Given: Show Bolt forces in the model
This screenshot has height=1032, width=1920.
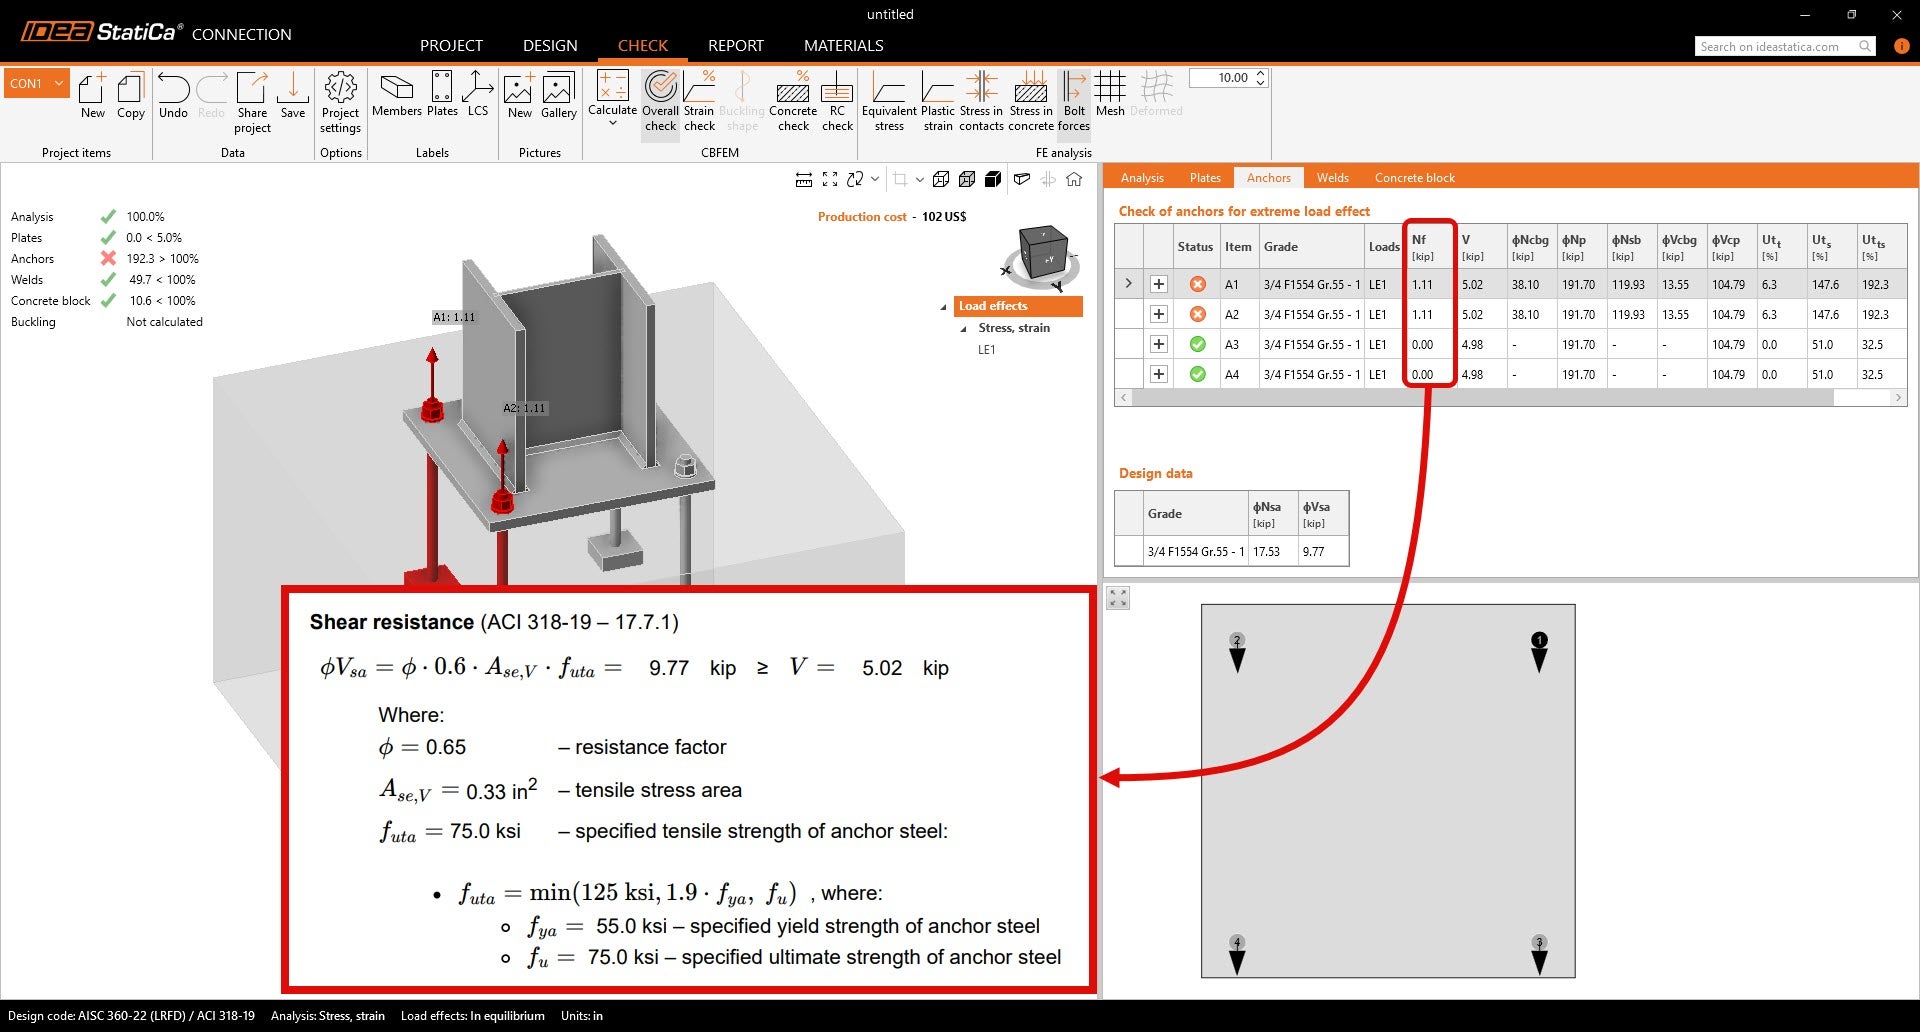Looking at the screenshot, I should pyautogui.click(x=1073, y=100).
